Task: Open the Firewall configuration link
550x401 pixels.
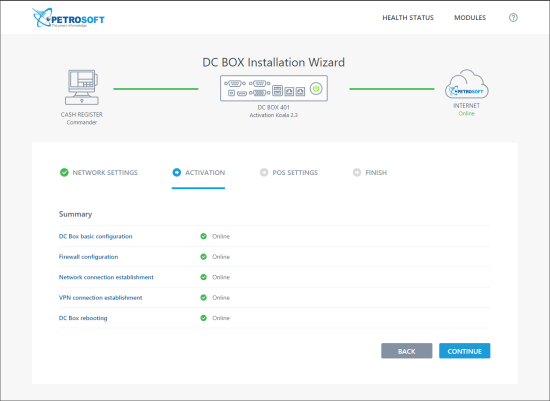Action: click(x=88, y=257)
